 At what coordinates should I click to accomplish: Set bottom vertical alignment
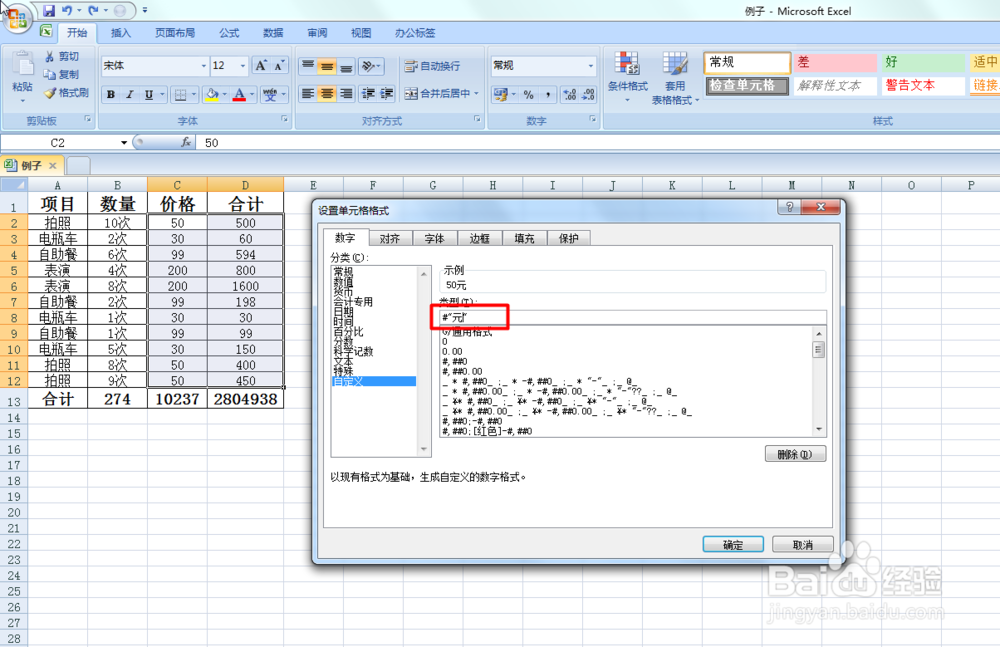(x=346, y=65)
